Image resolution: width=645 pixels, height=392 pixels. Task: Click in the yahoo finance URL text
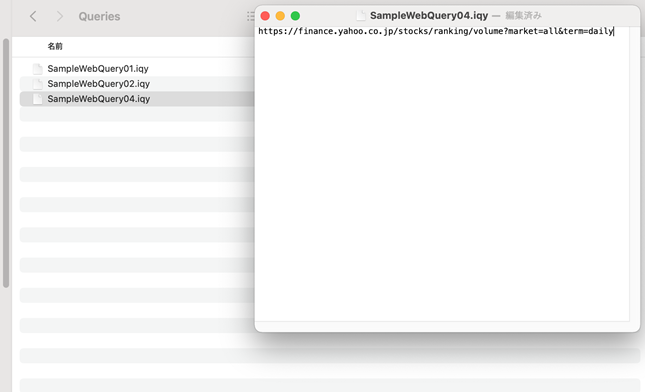[436, 31]
